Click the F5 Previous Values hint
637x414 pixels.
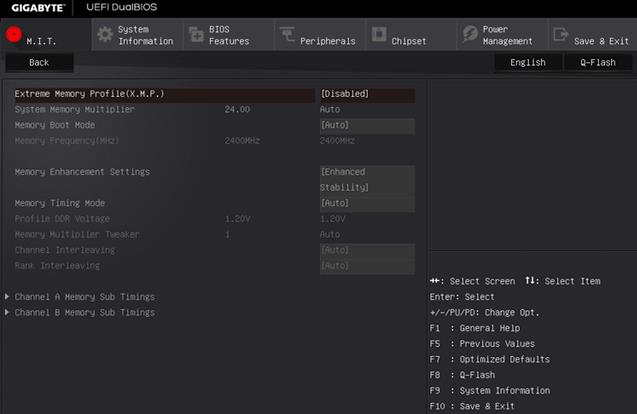482,344
